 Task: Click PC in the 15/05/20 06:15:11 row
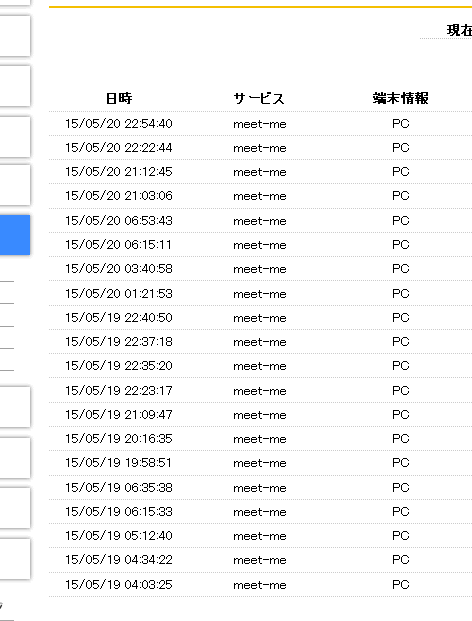tap(400, 244)
